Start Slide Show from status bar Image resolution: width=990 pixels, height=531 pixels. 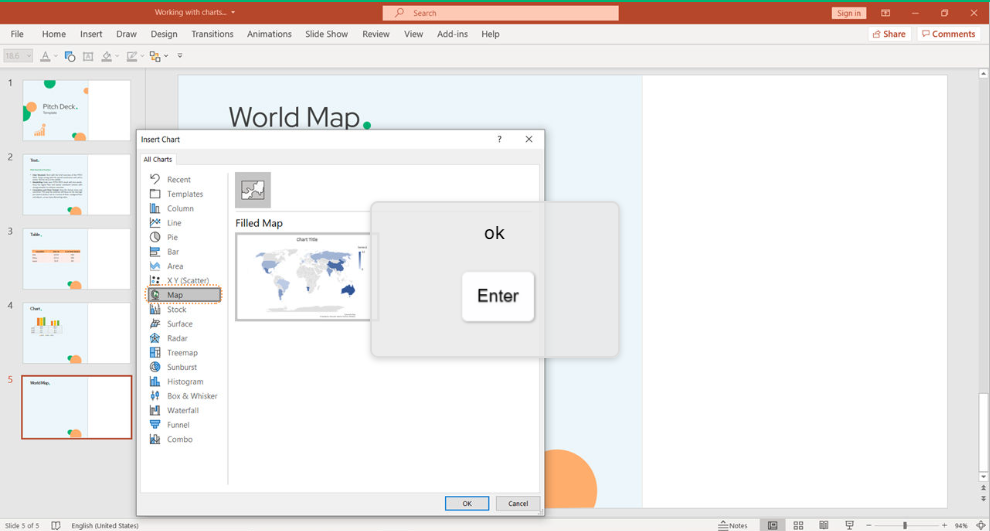tap(850, 525)
